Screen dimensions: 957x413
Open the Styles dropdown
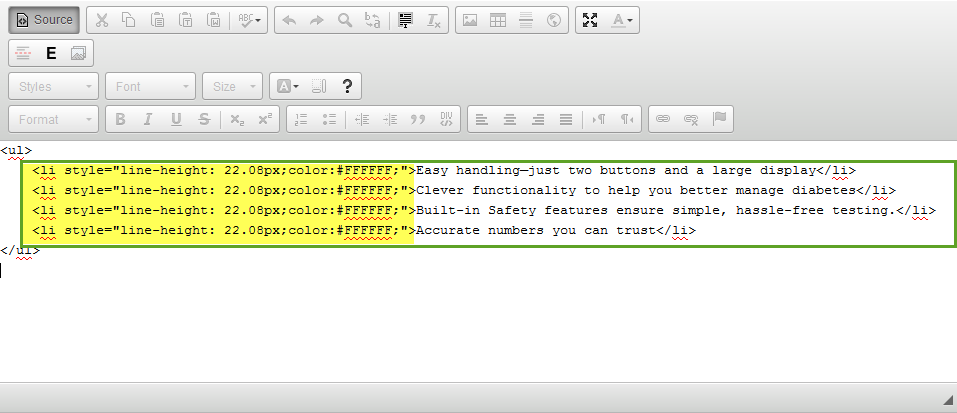pos(54,87)
